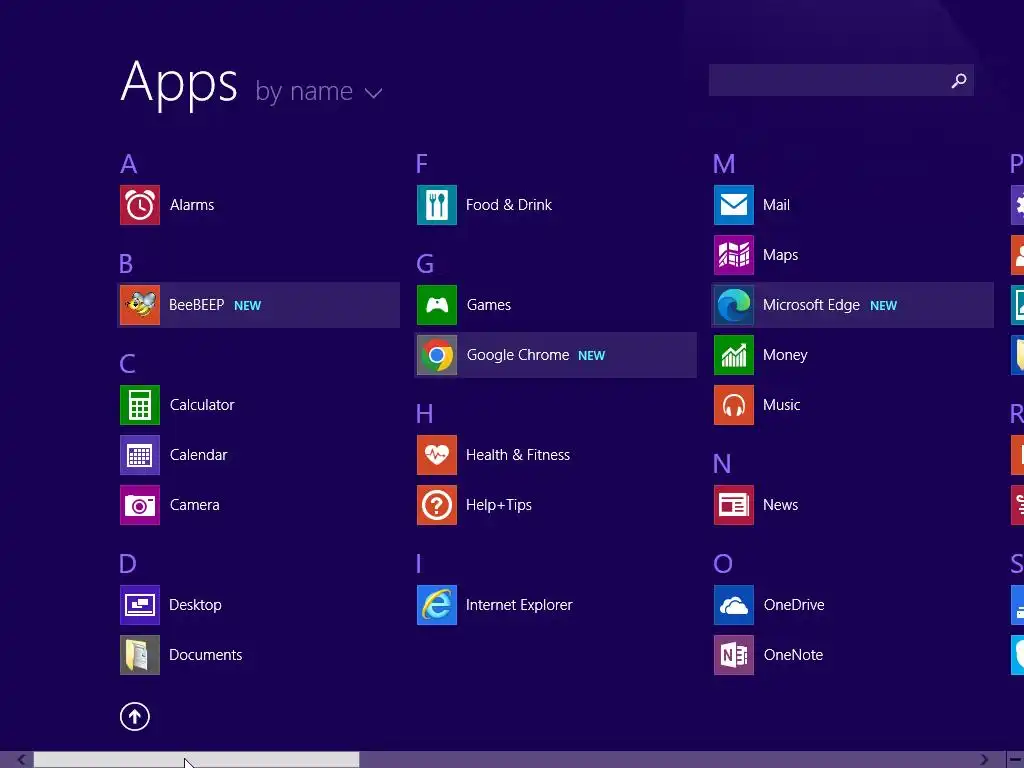The height and width of the screenshot is (768, 1024).
Task: Click the 'Microsoft Edge' text label
Action: (x=811, y=305)
